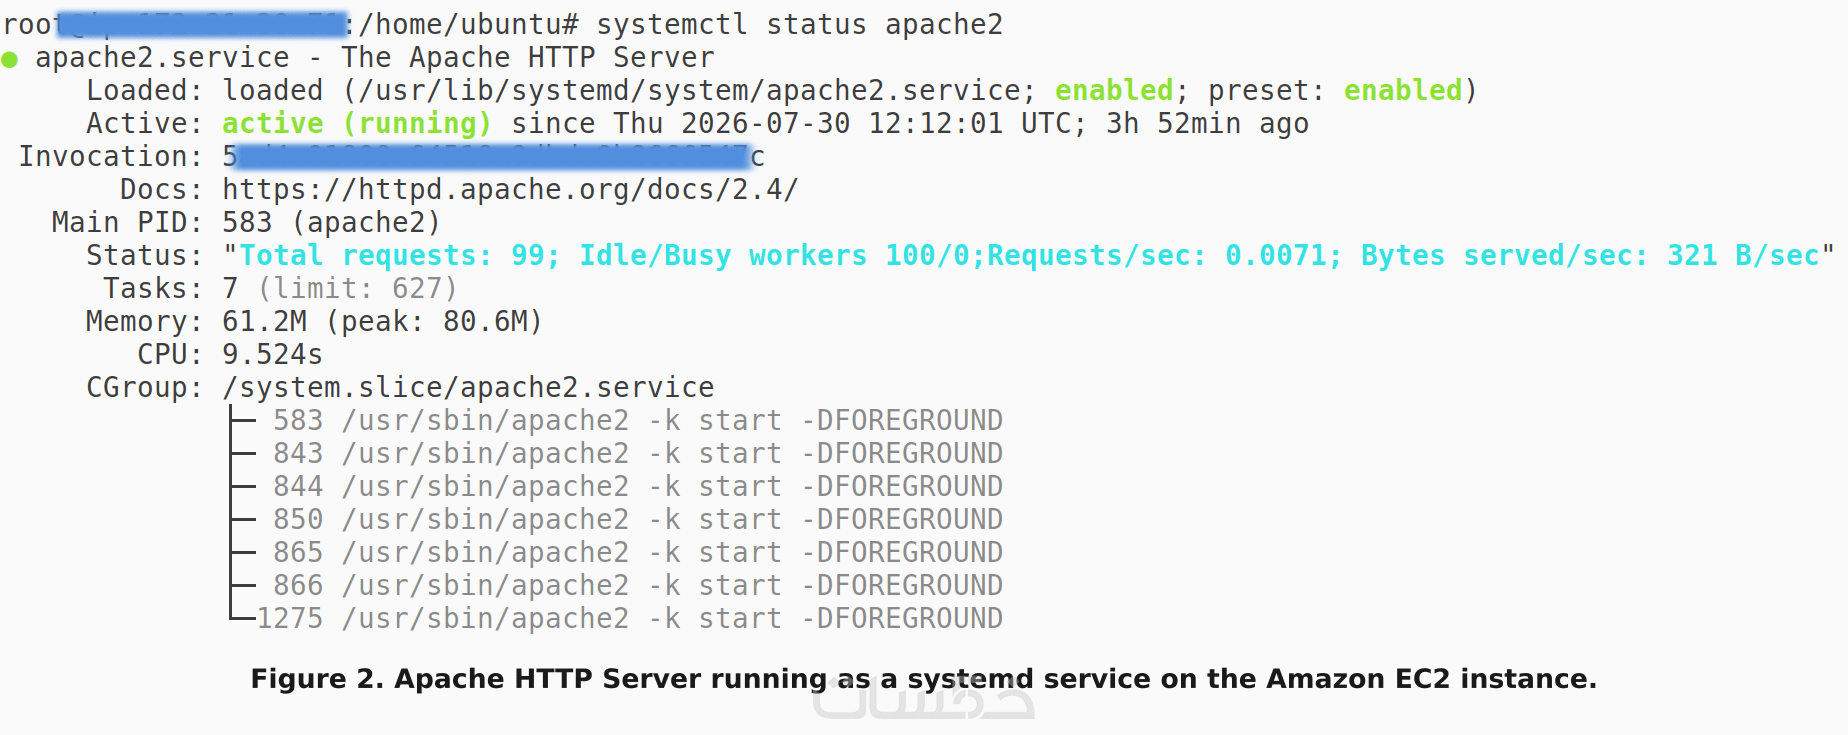Click the 'Loaded:' label
1848x735 pixels.
click(144, 91)
